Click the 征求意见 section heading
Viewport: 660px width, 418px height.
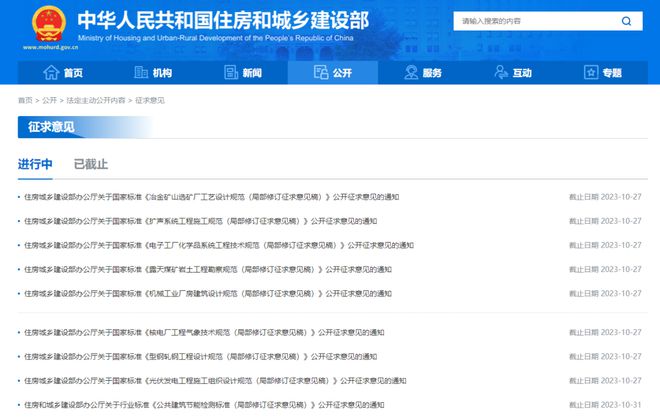coord(51,127)
